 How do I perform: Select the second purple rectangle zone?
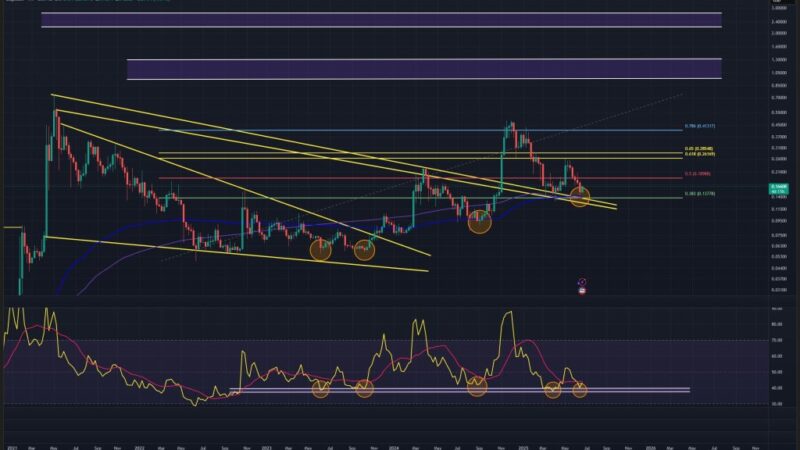(424, 69)
